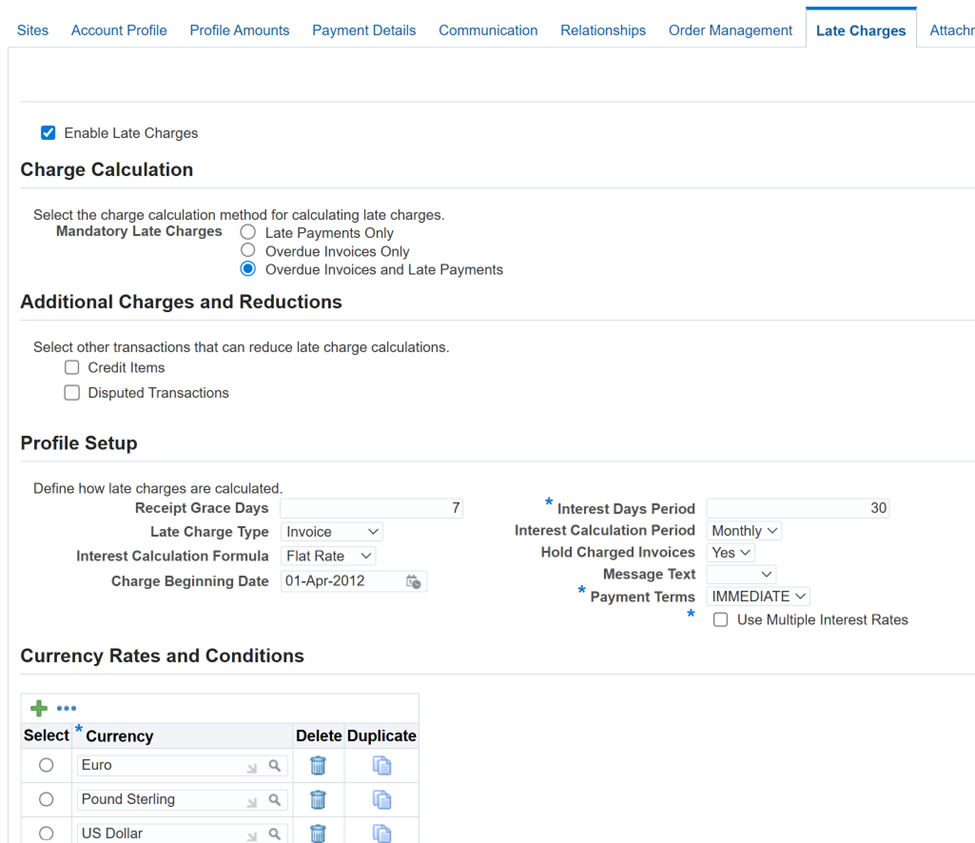Go to the Order Management tab
Viewport: 975px width, 843px height.
click(x=730, y=30)
